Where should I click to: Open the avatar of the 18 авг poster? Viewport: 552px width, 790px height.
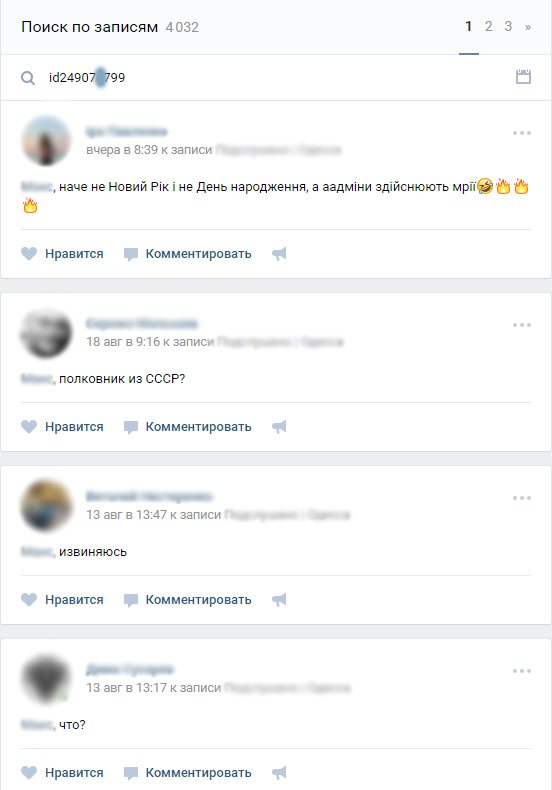[46, 334]
